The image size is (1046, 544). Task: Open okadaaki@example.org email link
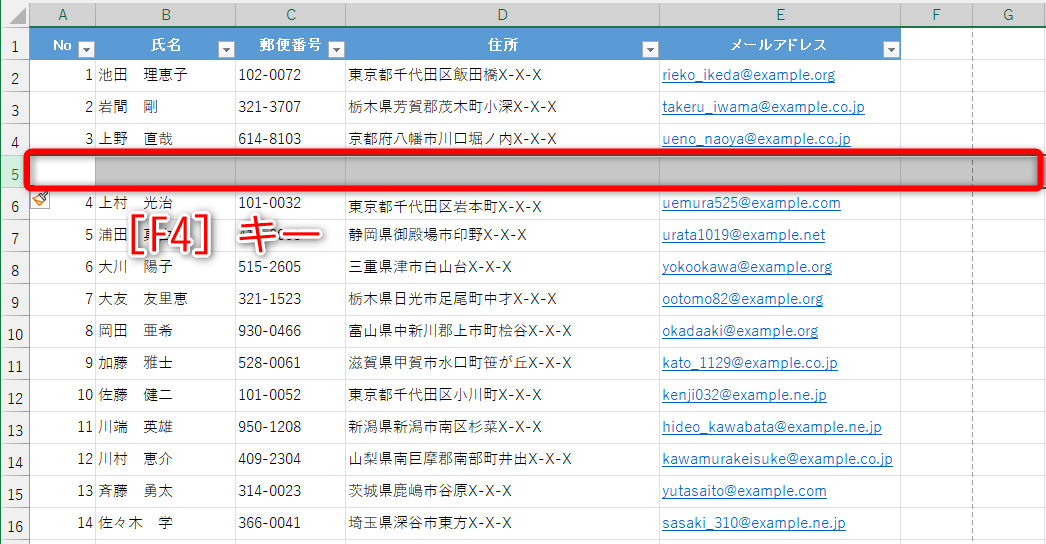click(740, 331)
